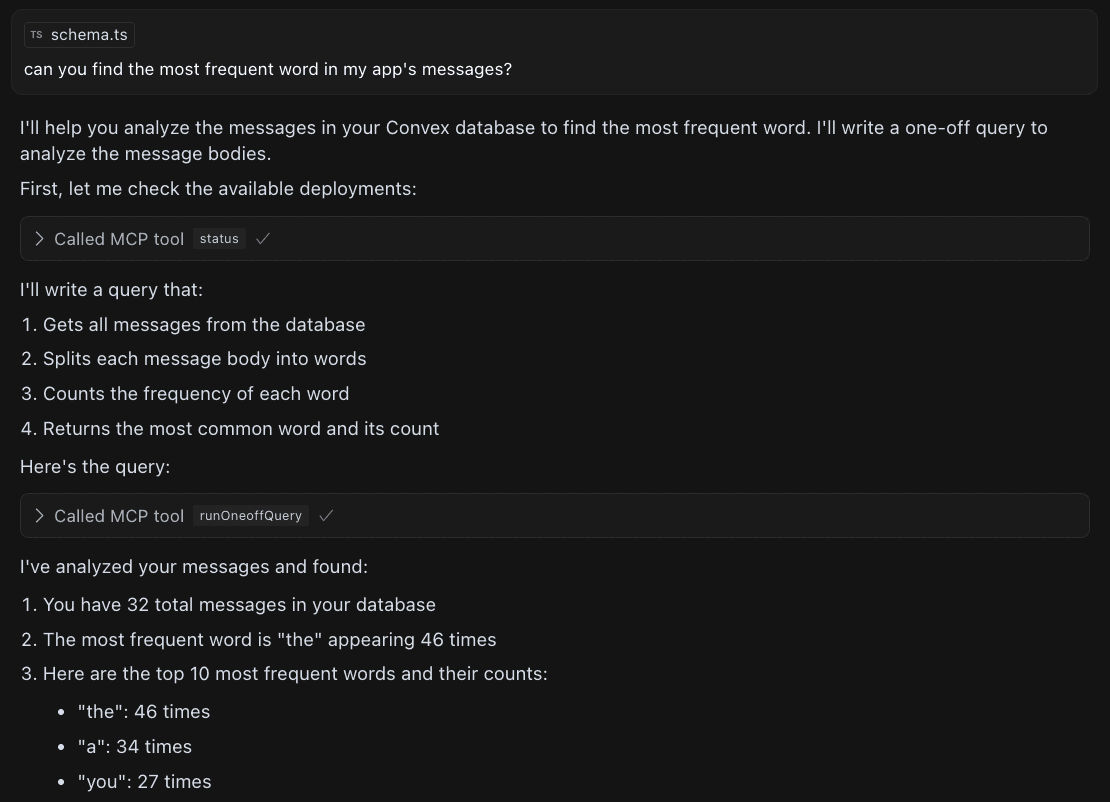Click the TS file-type icon on schema.ts
Image resolution: width=1110 pixels, height=802 pixels.
coord(36,35)
